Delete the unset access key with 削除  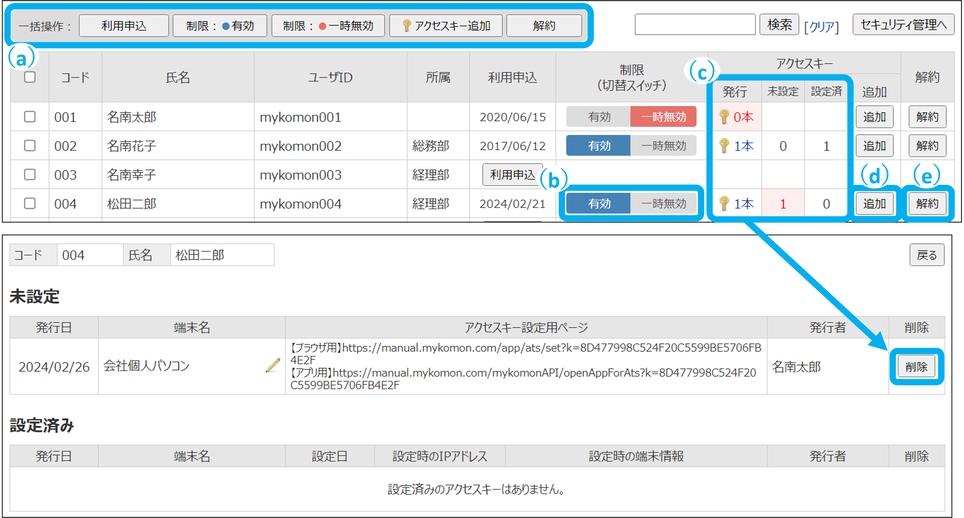[915, 367]
